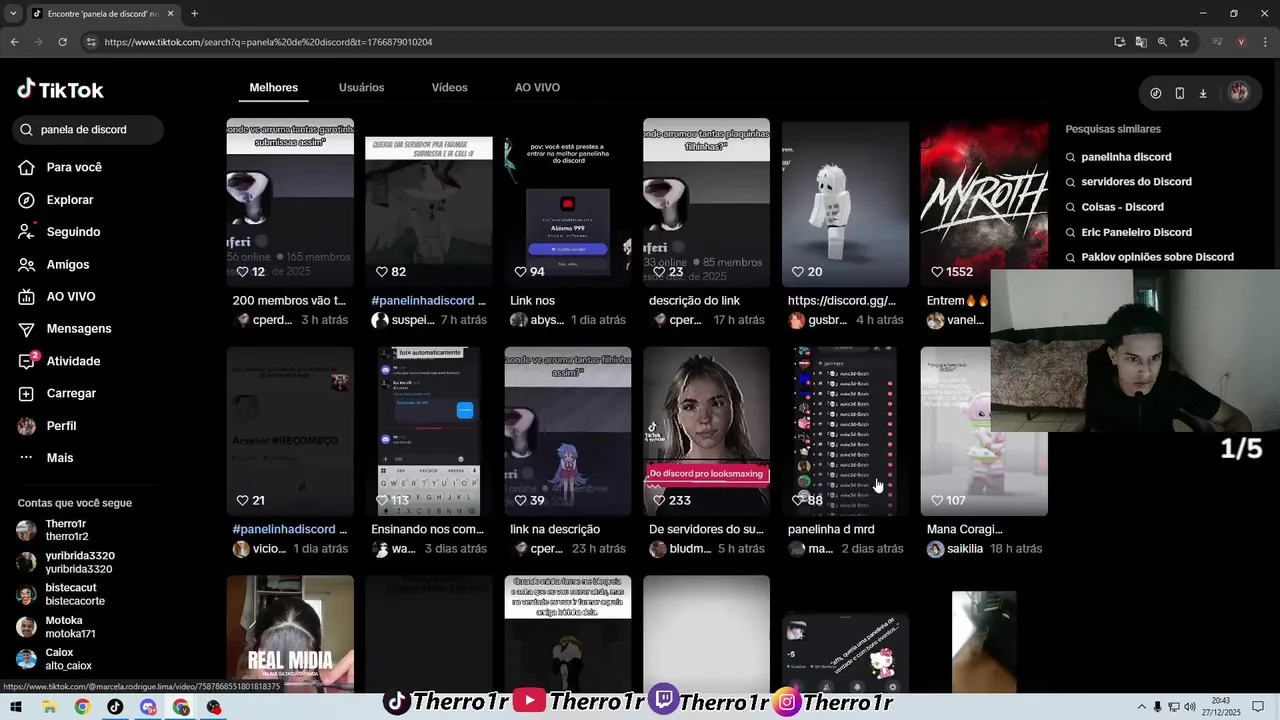Image resolution: width=1280 pixels, height=720 pixels.
Task: Open 'Ensinando nos com...' video thumbnail
Action: coord(429,431)
